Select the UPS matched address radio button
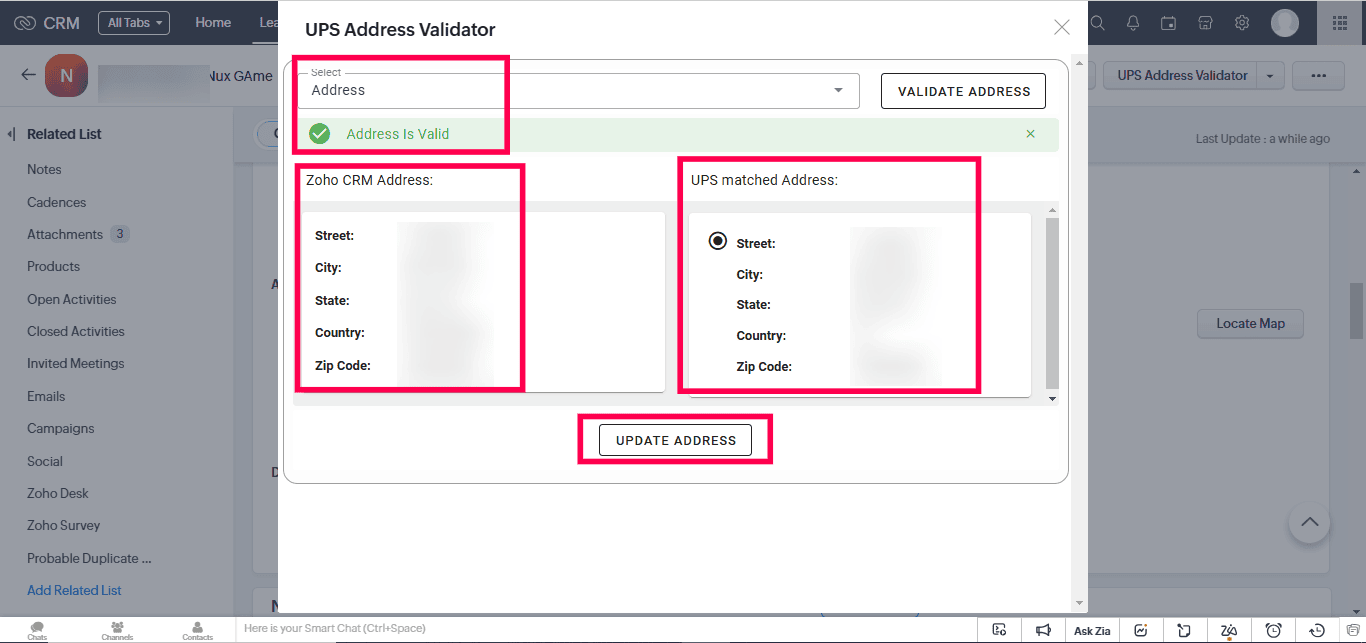This screenshot has width=1366, height=643. coord(717,241)
